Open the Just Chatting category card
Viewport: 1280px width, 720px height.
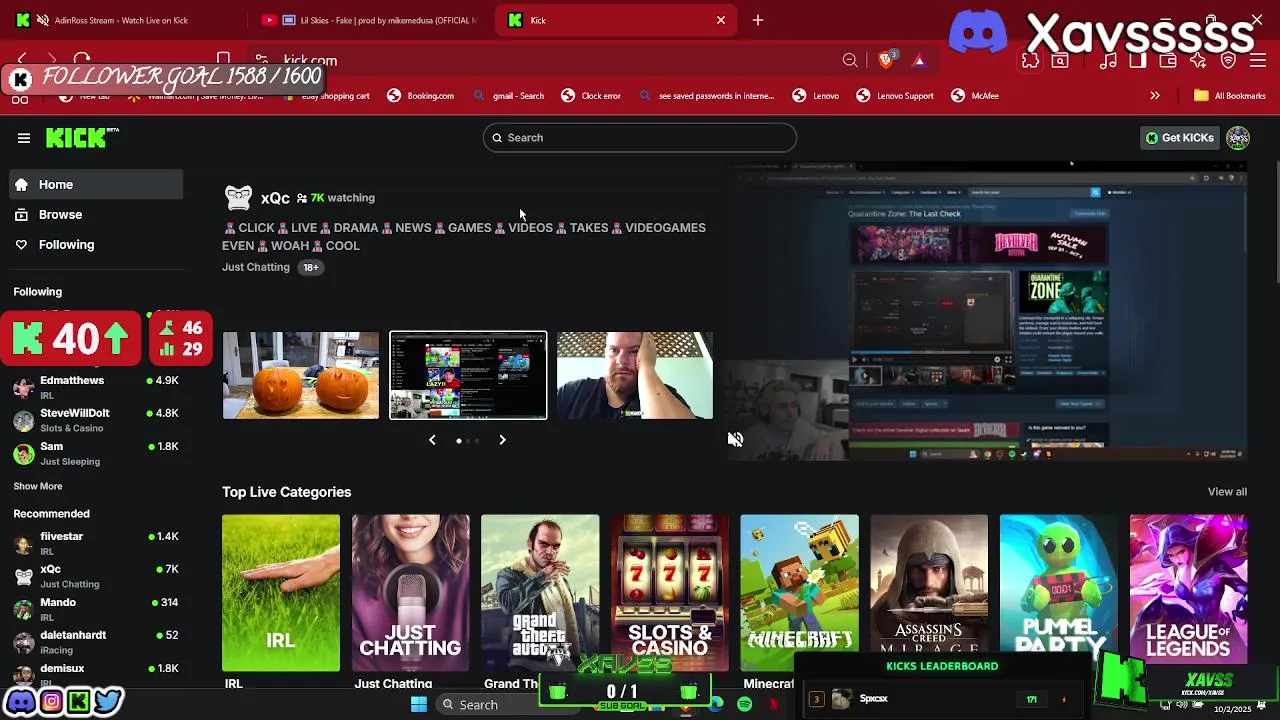coord(410,593)
